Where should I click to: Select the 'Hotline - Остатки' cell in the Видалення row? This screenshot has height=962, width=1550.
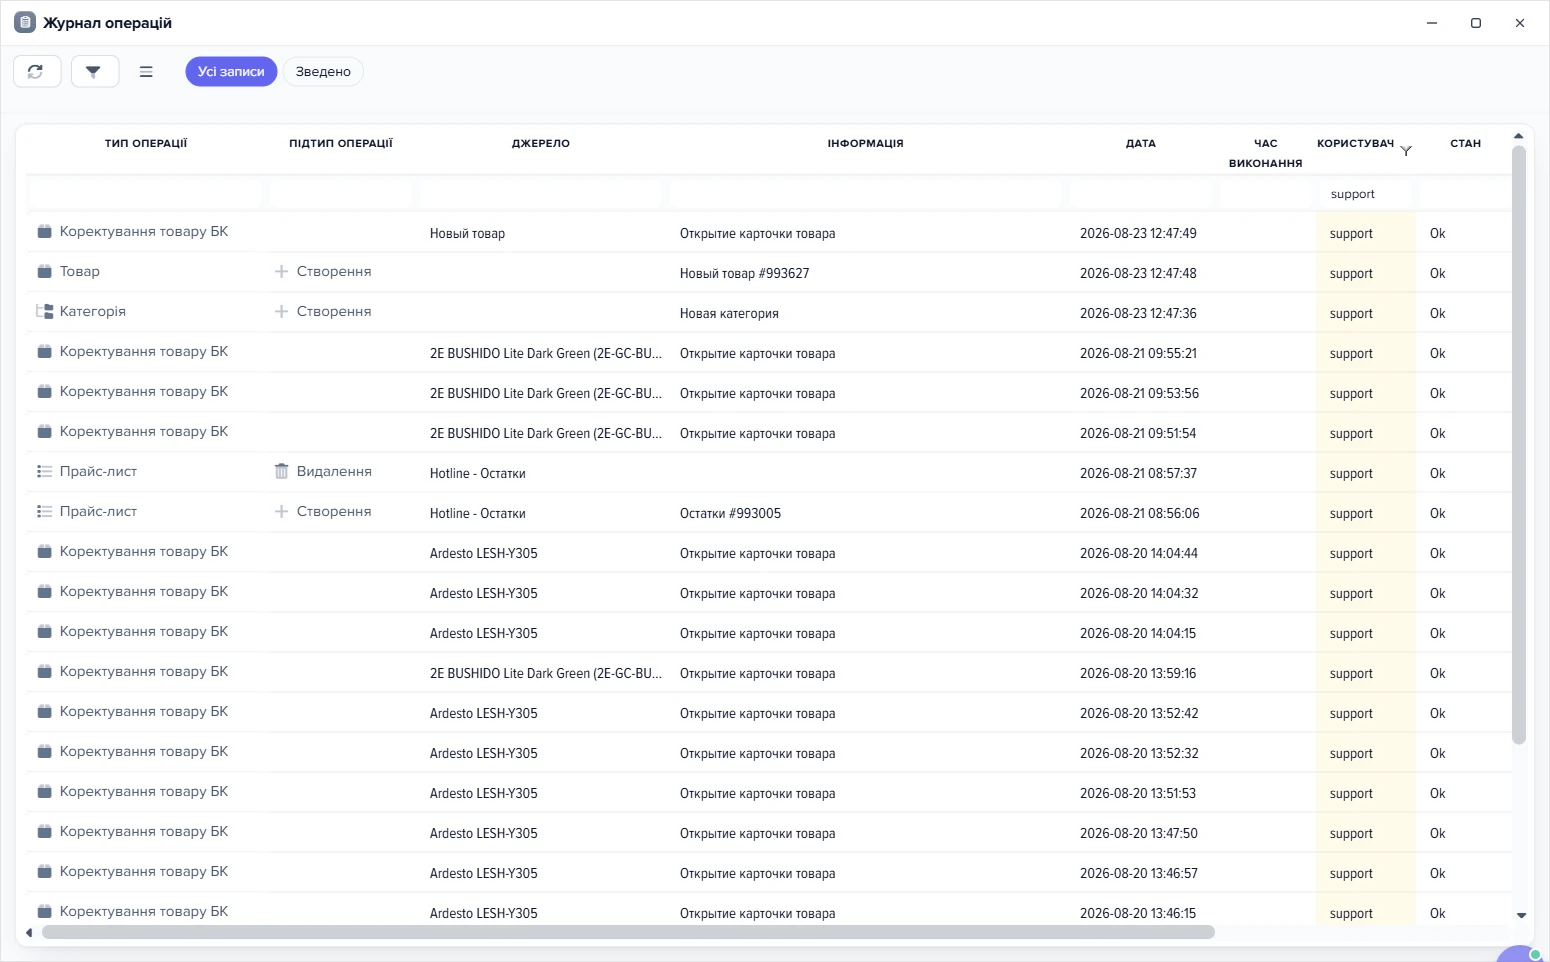coord(478,473)
